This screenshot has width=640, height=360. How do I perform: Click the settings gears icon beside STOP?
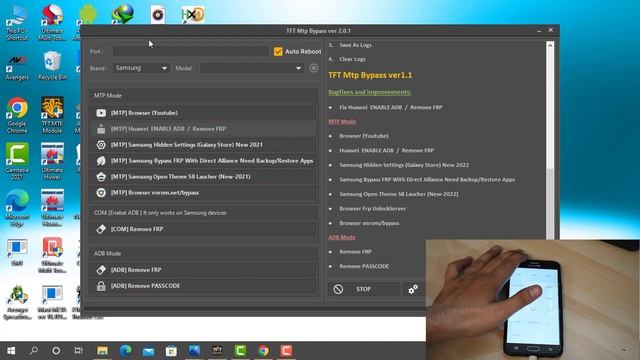coord(413,289)
